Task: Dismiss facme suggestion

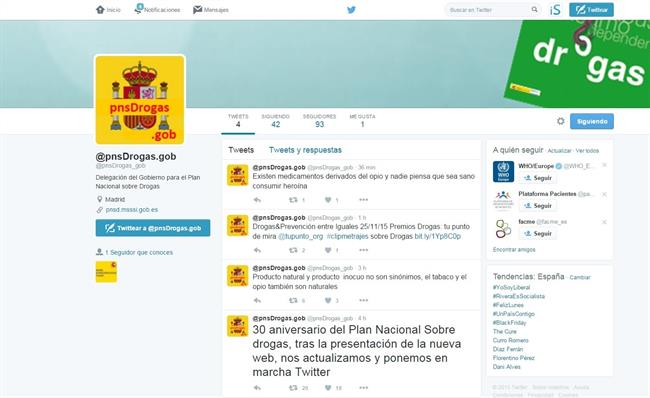Action: click(604, 222)
